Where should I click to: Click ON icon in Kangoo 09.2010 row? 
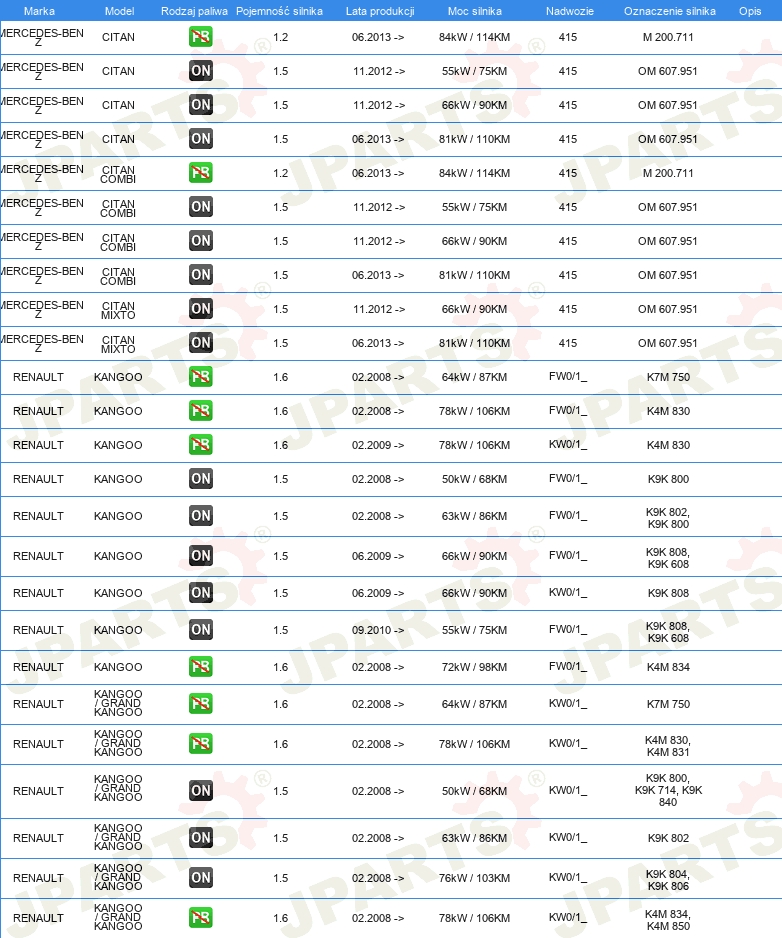[x=200, y=631]
